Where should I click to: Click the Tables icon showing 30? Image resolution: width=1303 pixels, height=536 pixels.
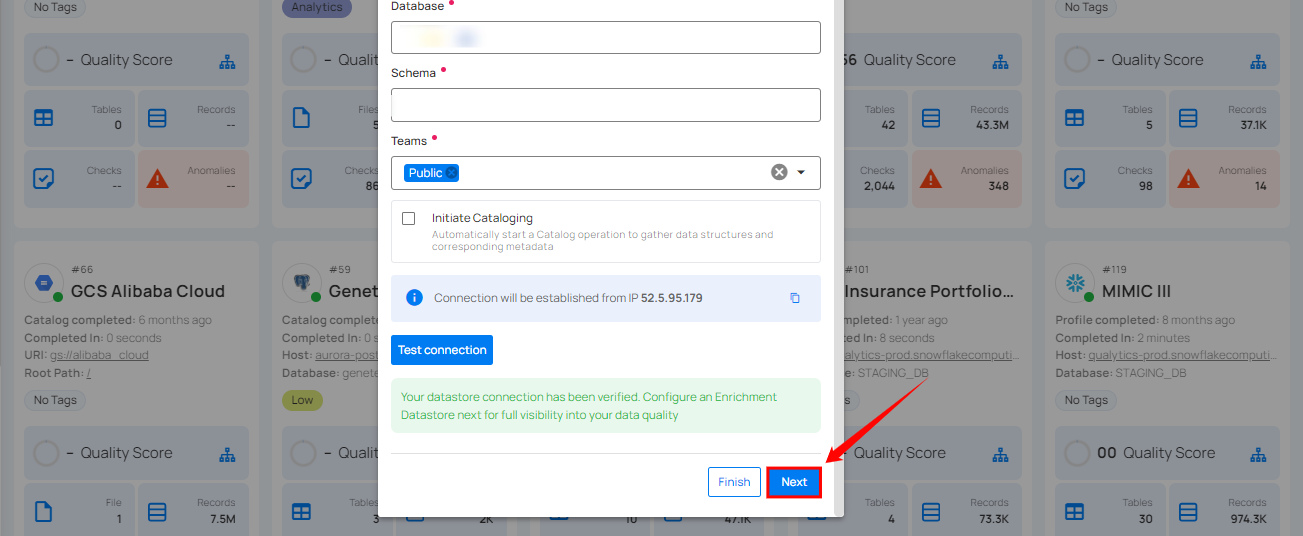(x=1074, y=511)
